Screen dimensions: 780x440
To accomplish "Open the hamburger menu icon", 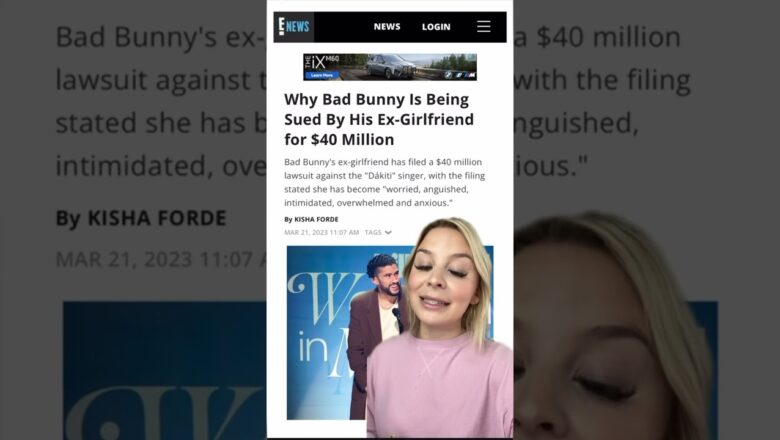I will point(484,26).
